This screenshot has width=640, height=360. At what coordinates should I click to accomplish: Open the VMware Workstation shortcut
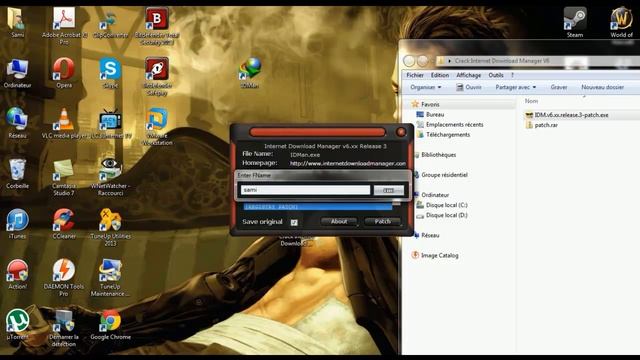[x=157, y=127]
